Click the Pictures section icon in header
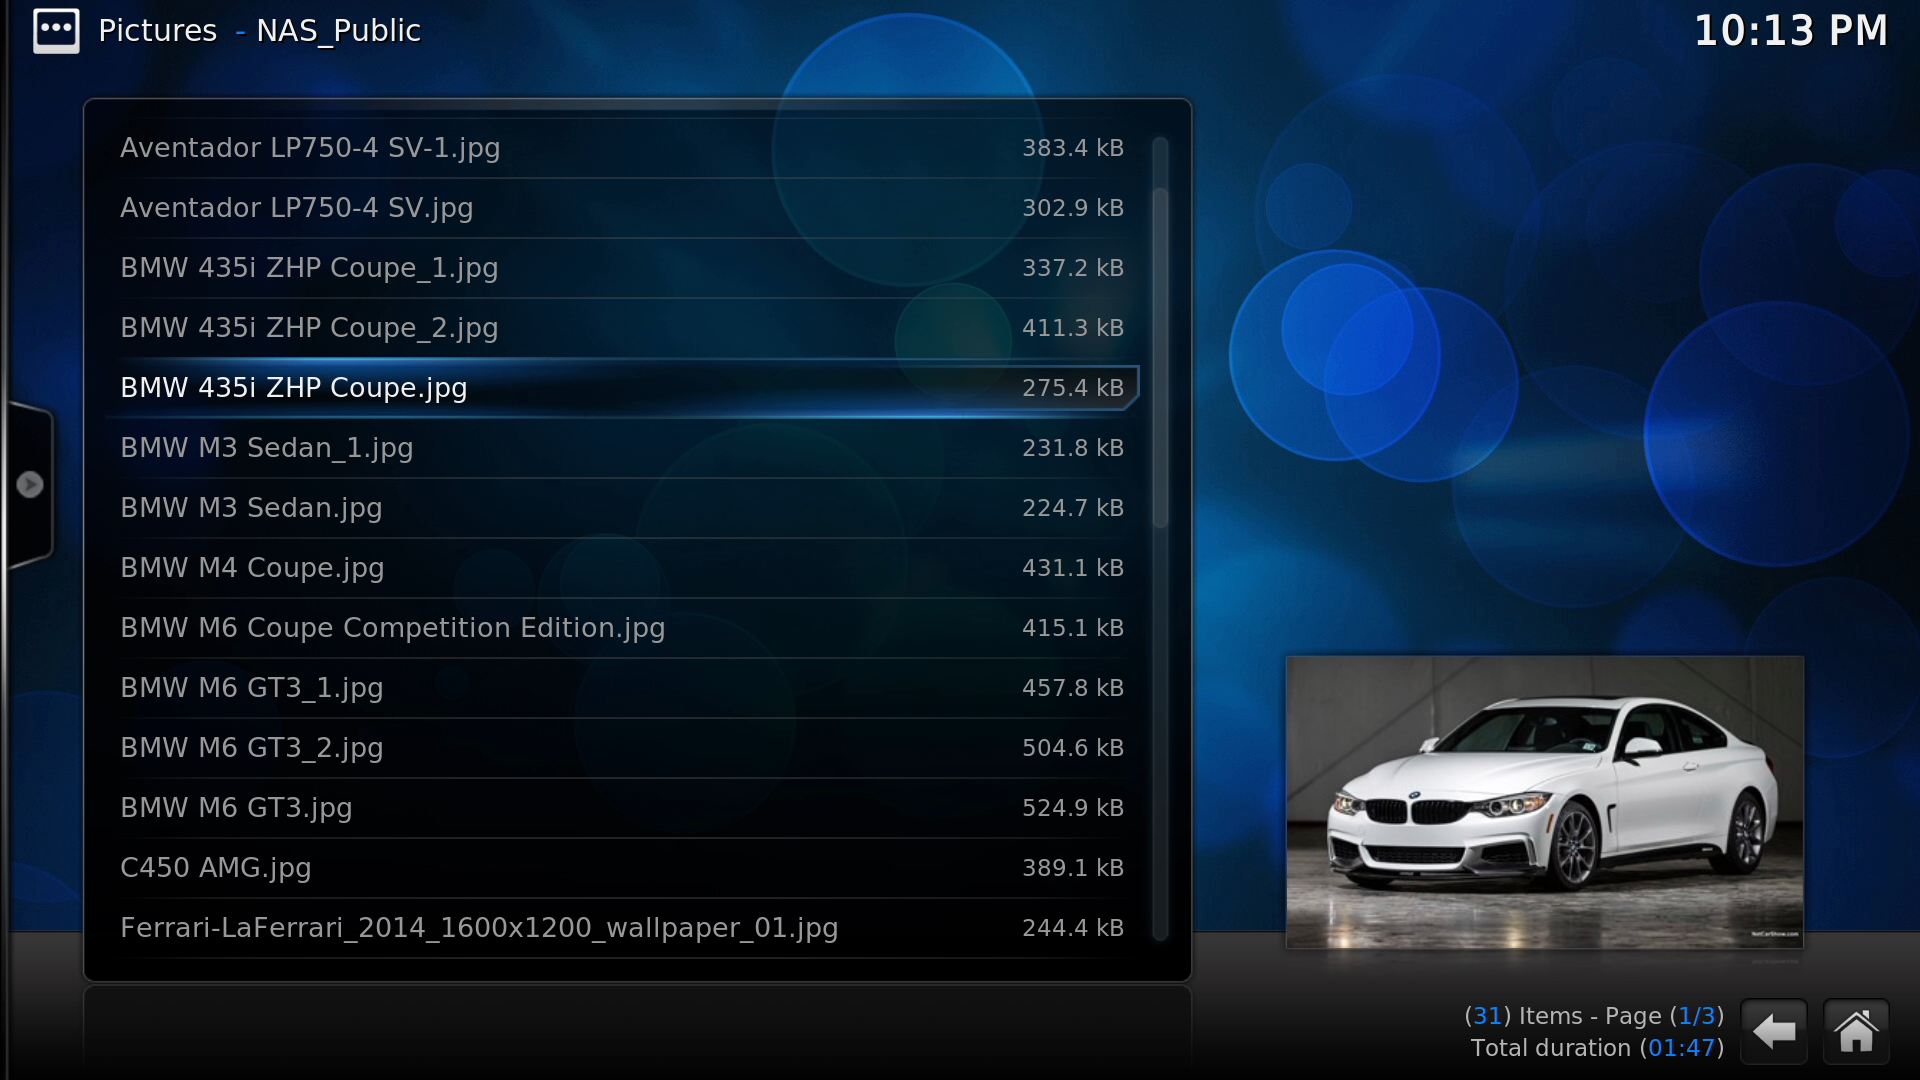Image resolution: width=1920 pixels, height=1080 pixels. coord(56,30)
